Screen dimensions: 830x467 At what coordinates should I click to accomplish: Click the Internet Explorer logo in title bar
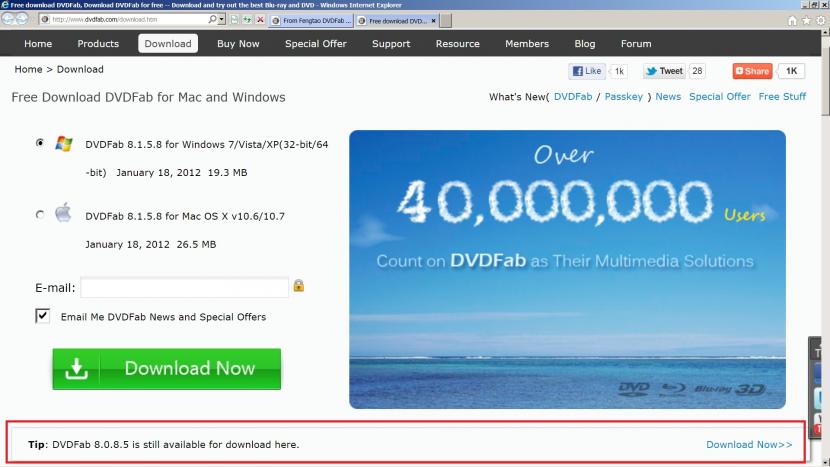5,5
